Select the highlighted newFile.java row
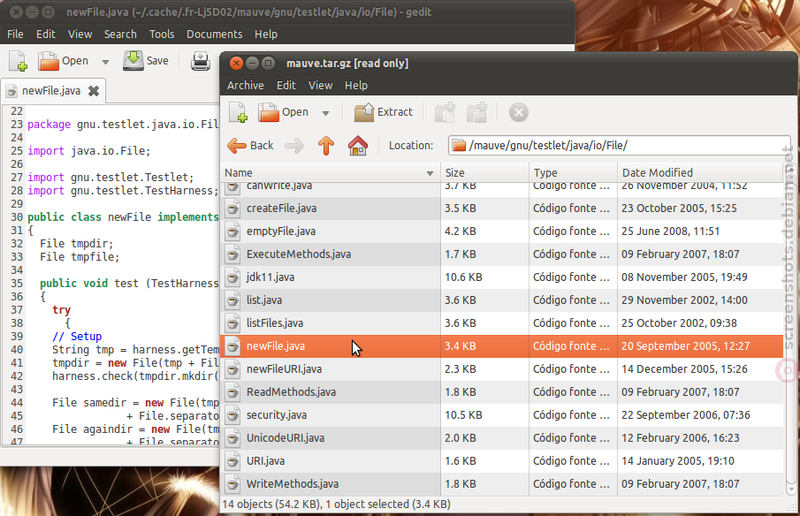The image size is (800, 516). (x=502, y=346)
